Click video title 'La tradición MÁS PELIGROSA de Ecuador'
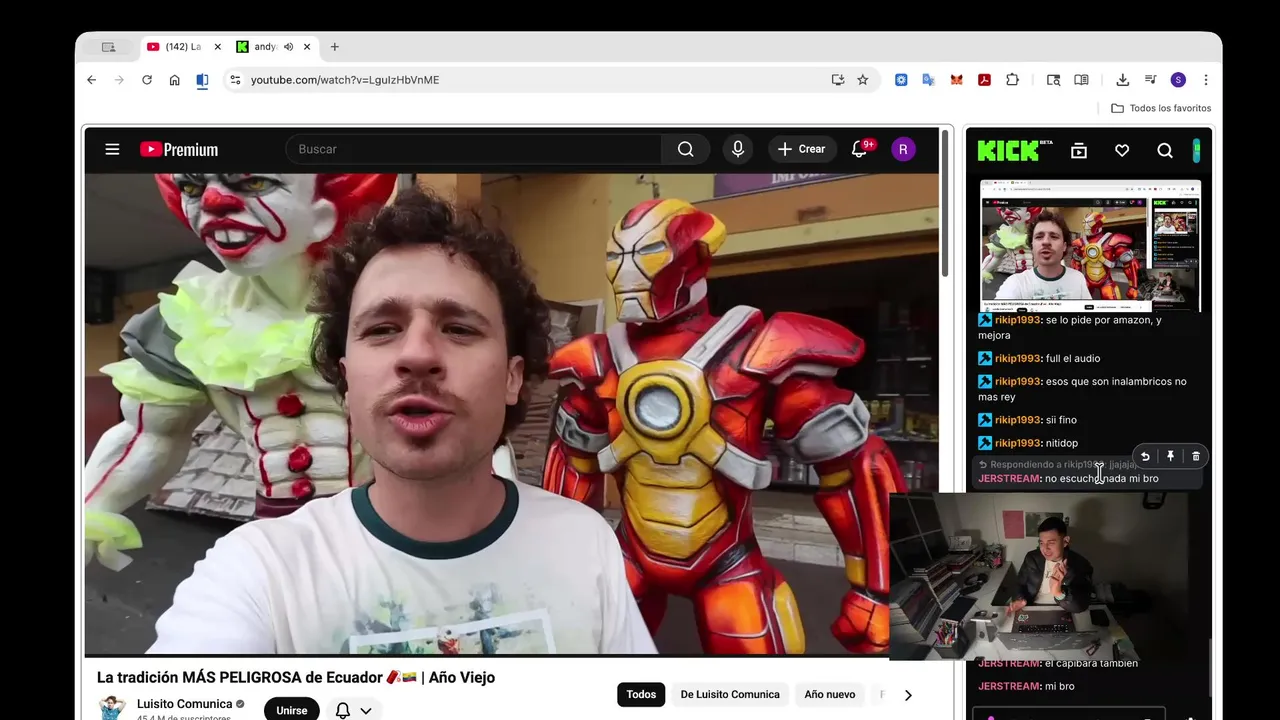Image resolution: width=1280 pixels, height=720 pixels. click(296, 677)
